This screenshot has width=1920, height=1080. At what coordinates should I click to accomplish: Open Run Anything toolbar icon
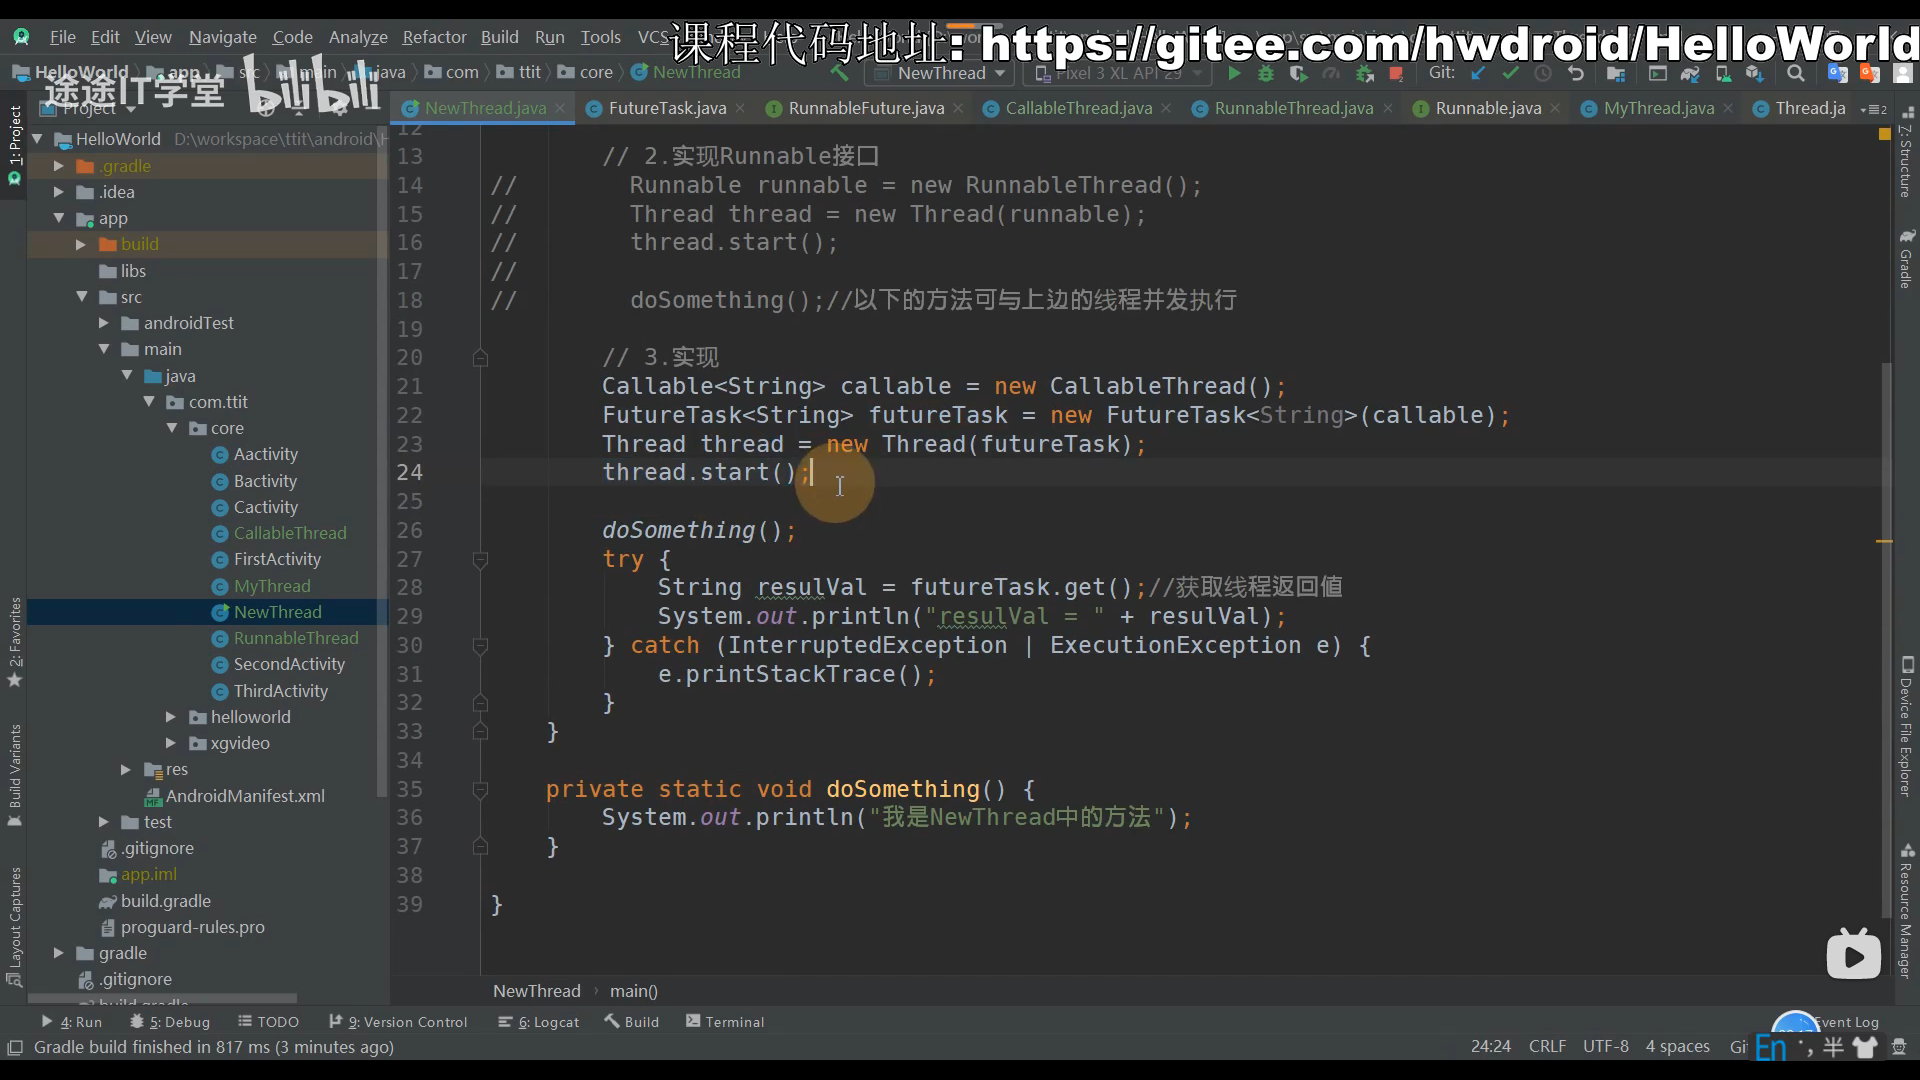[1657, 73]
